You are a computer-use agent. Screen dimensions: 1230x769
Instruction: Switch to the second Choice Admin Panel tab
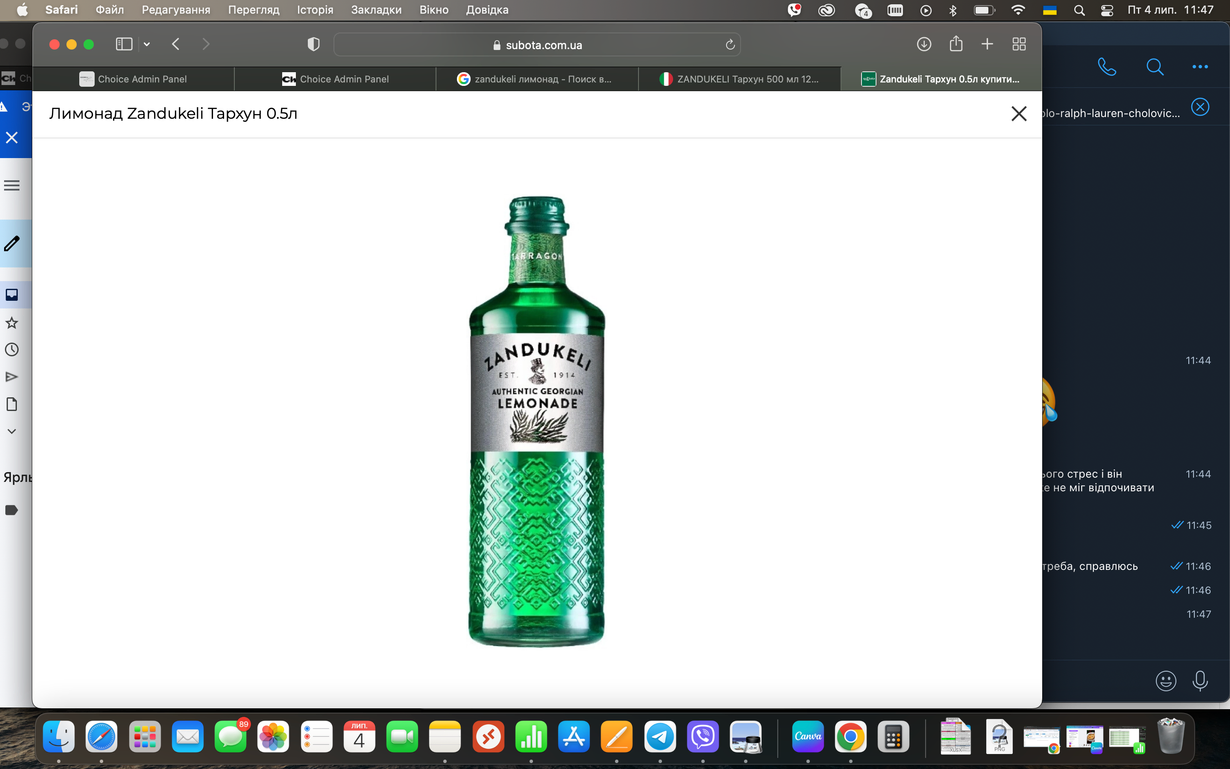pyautogui.click(x=335, y=79)
